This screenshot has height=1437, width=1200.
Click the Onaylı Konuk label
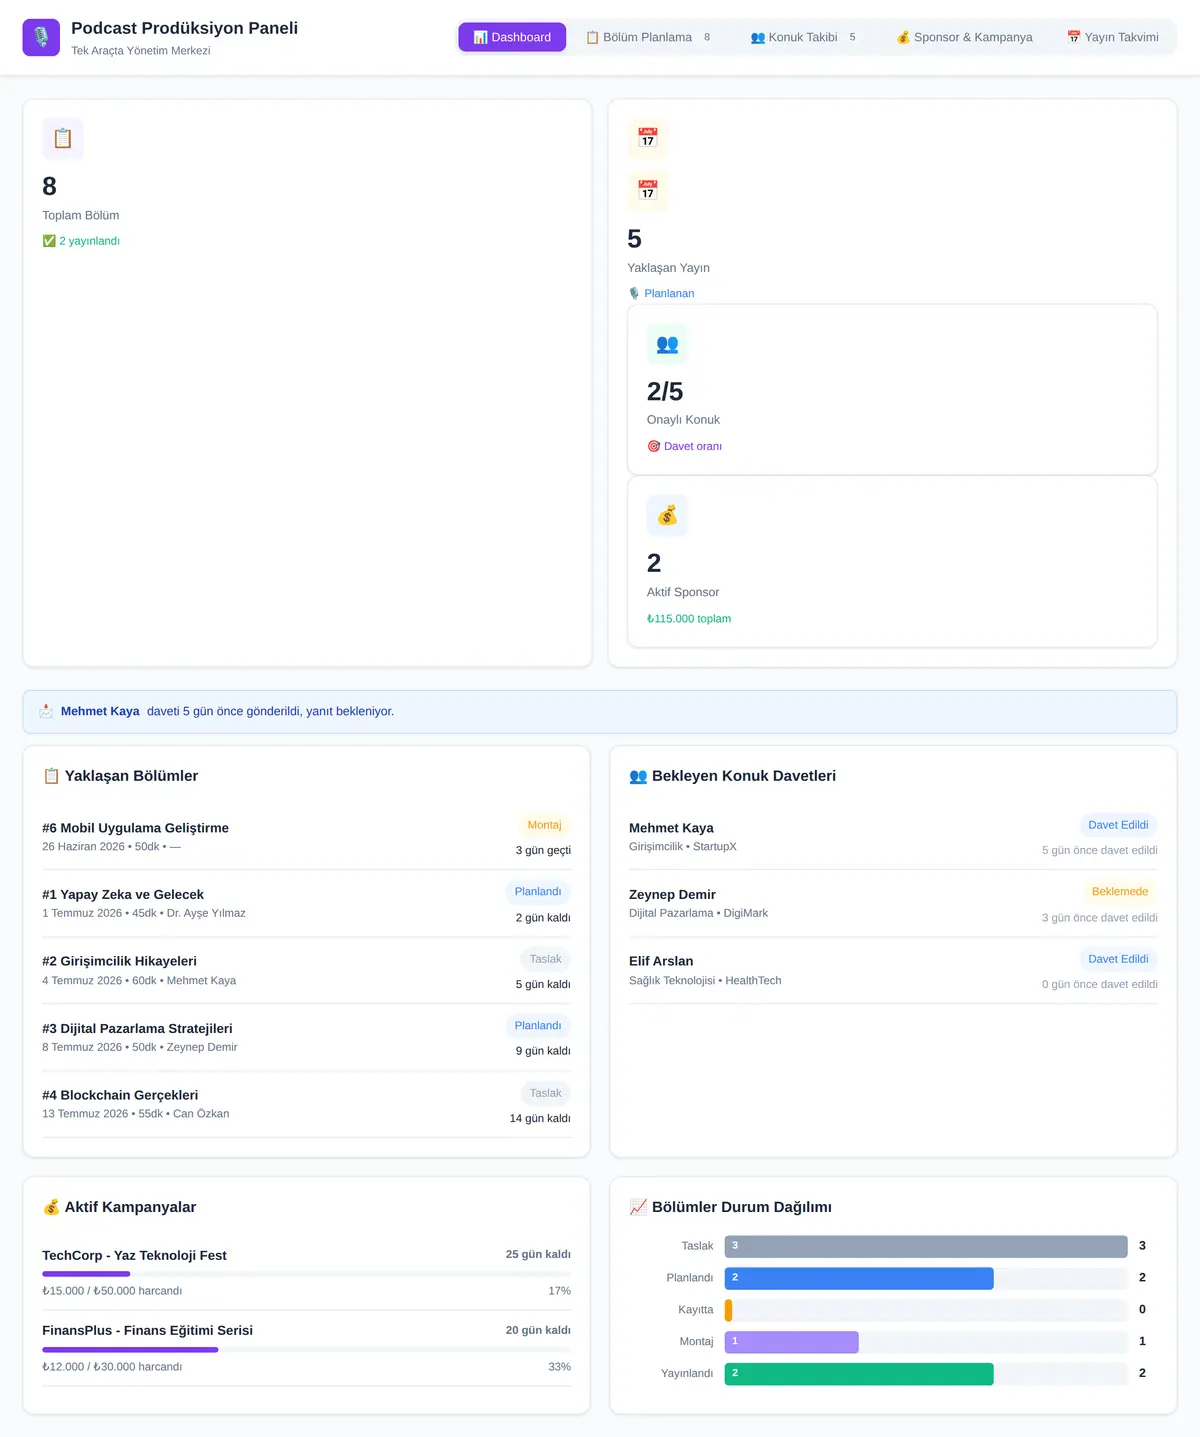click(x=683, y=420)
